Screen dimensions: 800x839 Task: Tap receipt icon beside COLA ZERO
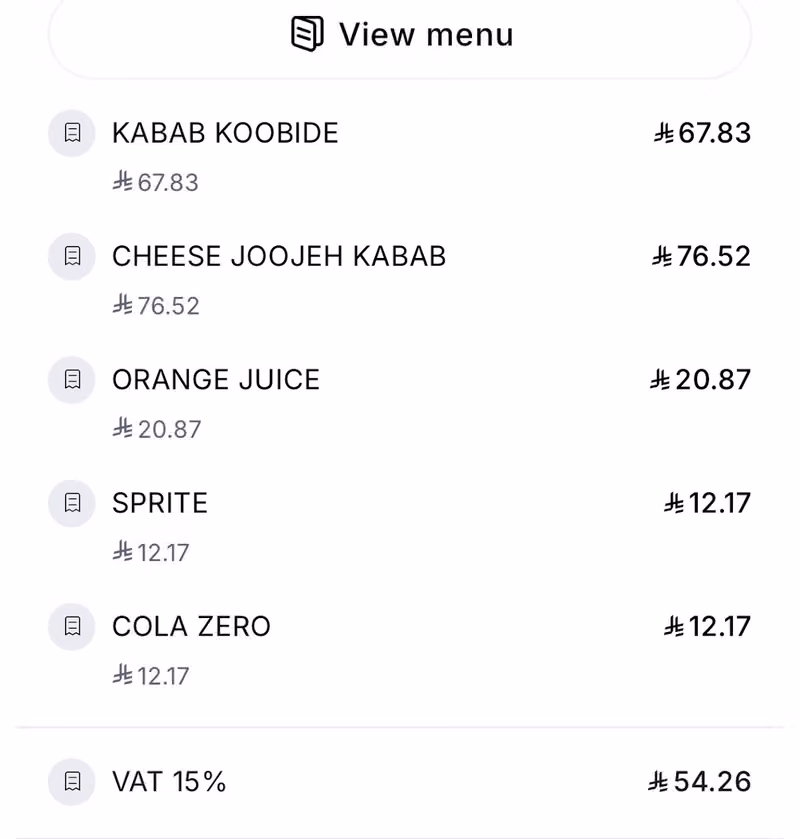click(x=72, y=627)
